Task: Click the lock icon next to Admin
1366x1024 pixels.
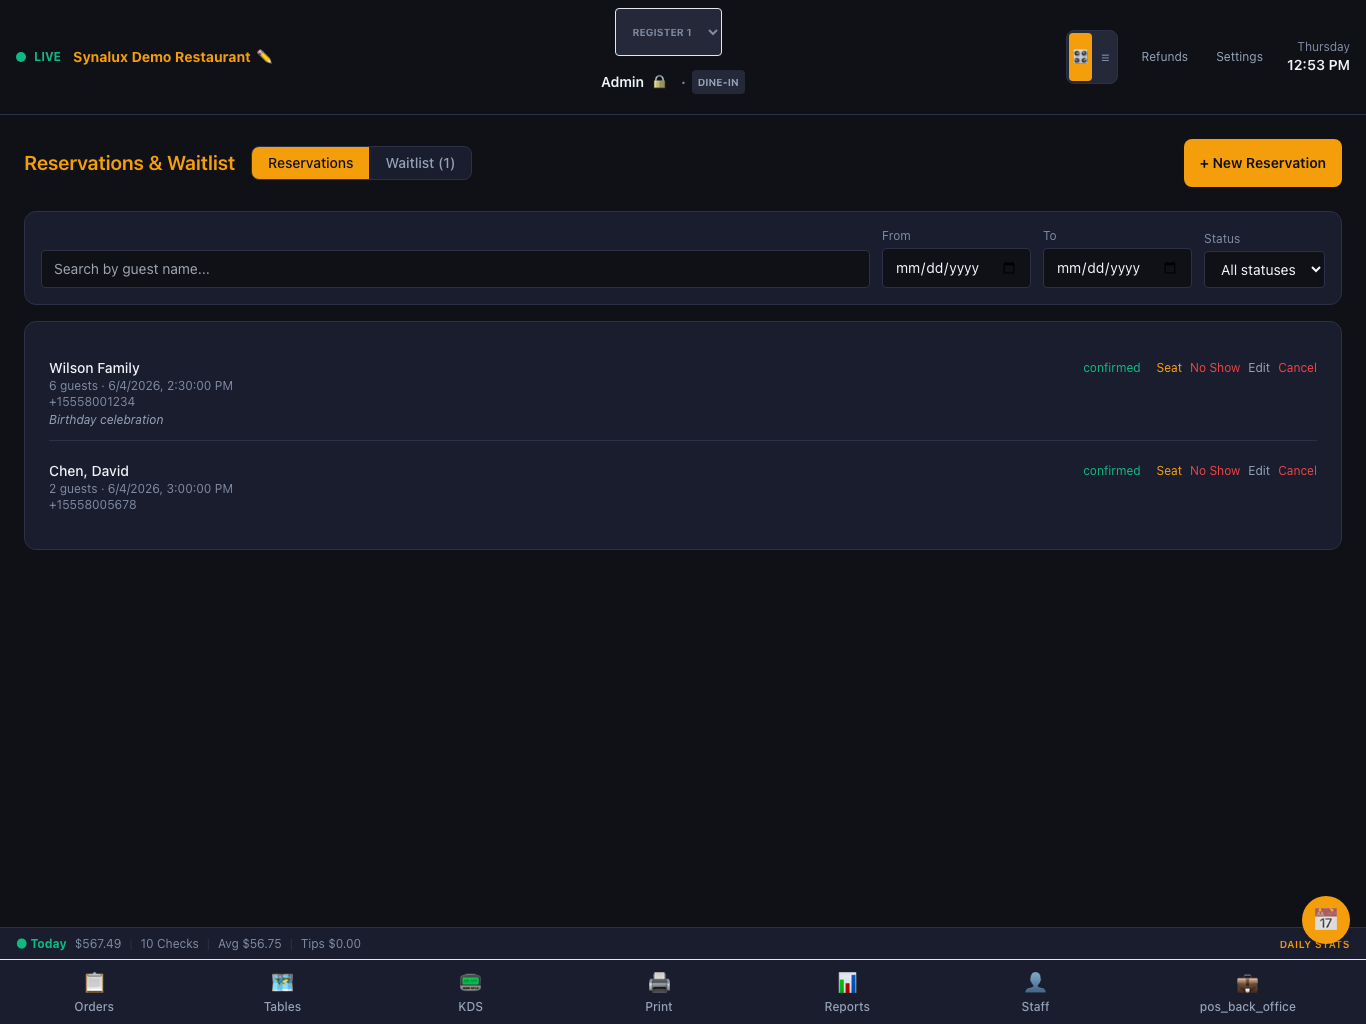Action: click(x=659, y=82)
